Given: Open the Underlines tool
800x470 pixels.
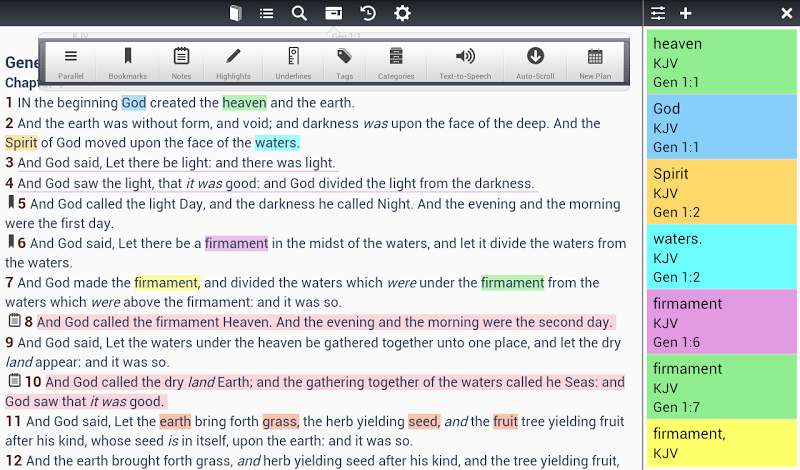Looking at the screenshot, I should pyautogui.click(x=292, y=62).
